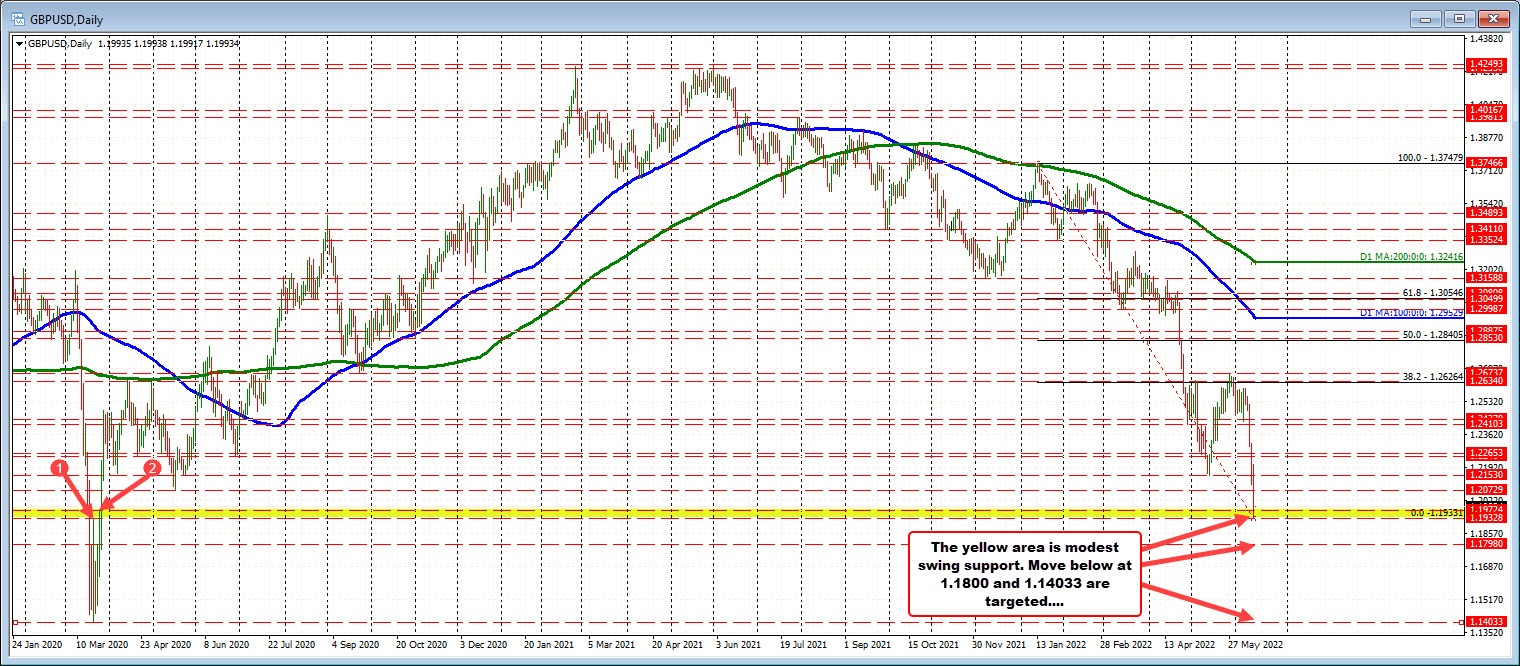Click the 19 Jul 2021 date label
Image resolution: width=1520 pixels, height=666 pixels.
(x=804, y=646)
